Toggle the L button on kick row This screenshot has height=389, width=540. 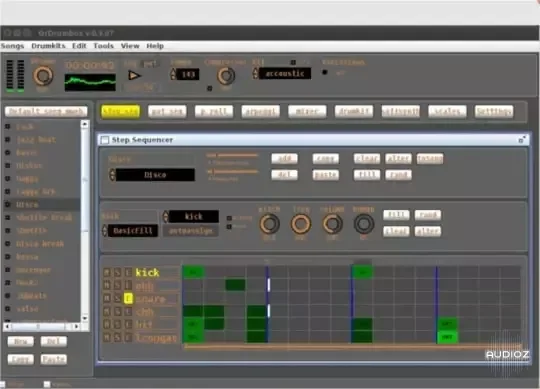pos(128,273)
